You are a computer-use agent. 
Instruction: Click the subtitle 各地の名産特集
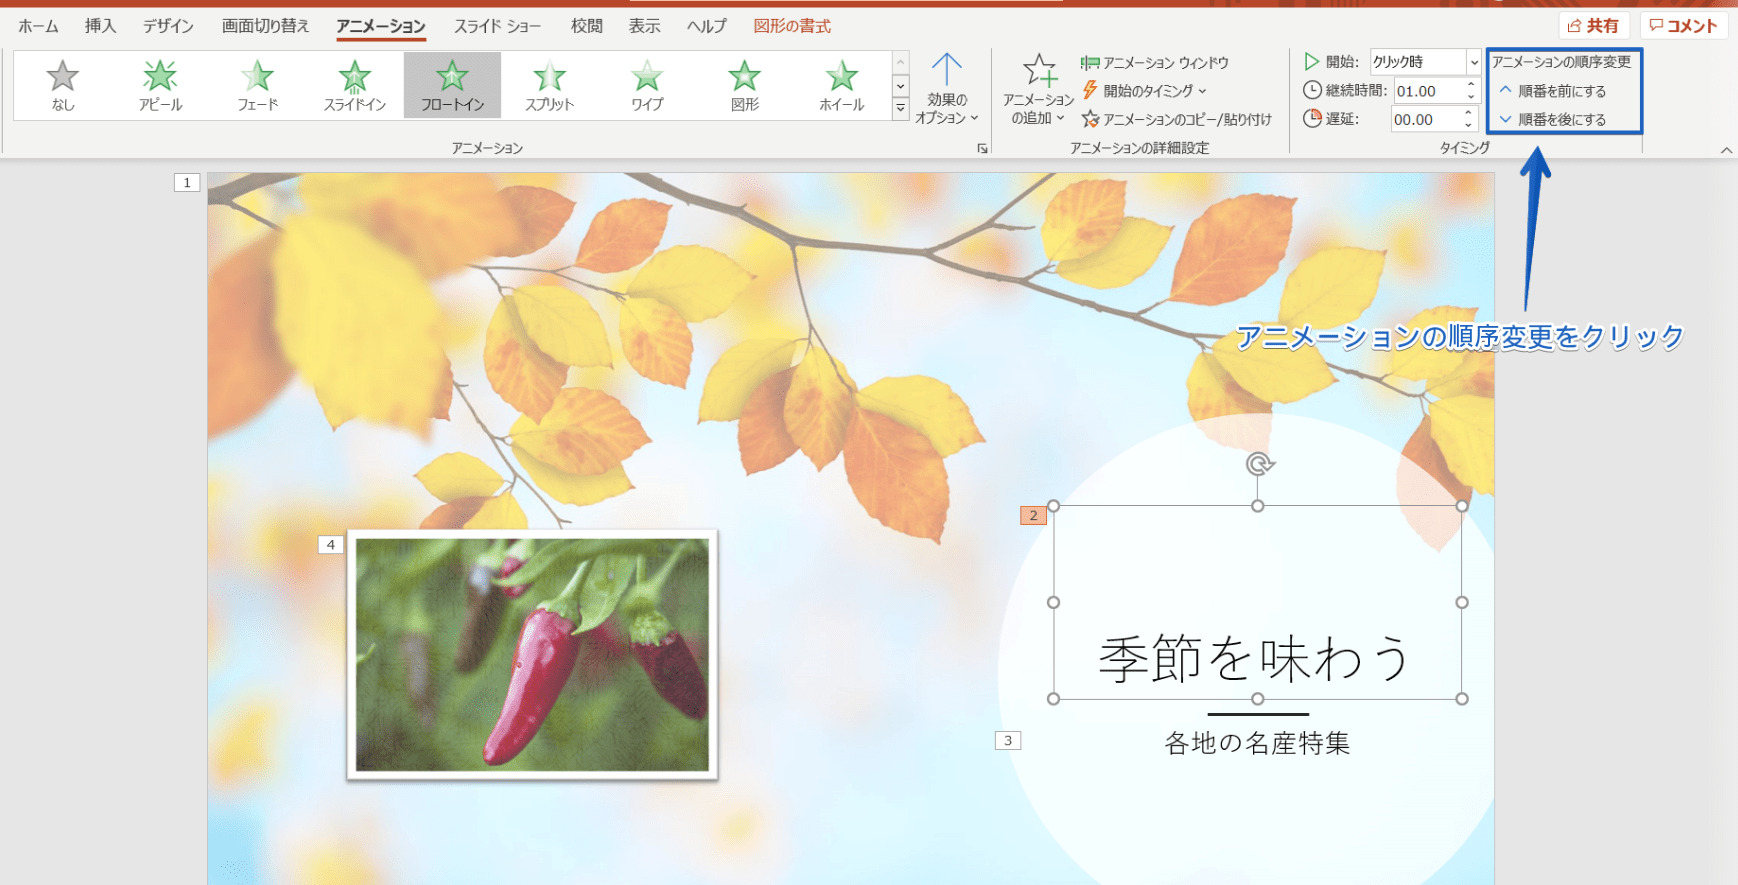(1257, 743)
